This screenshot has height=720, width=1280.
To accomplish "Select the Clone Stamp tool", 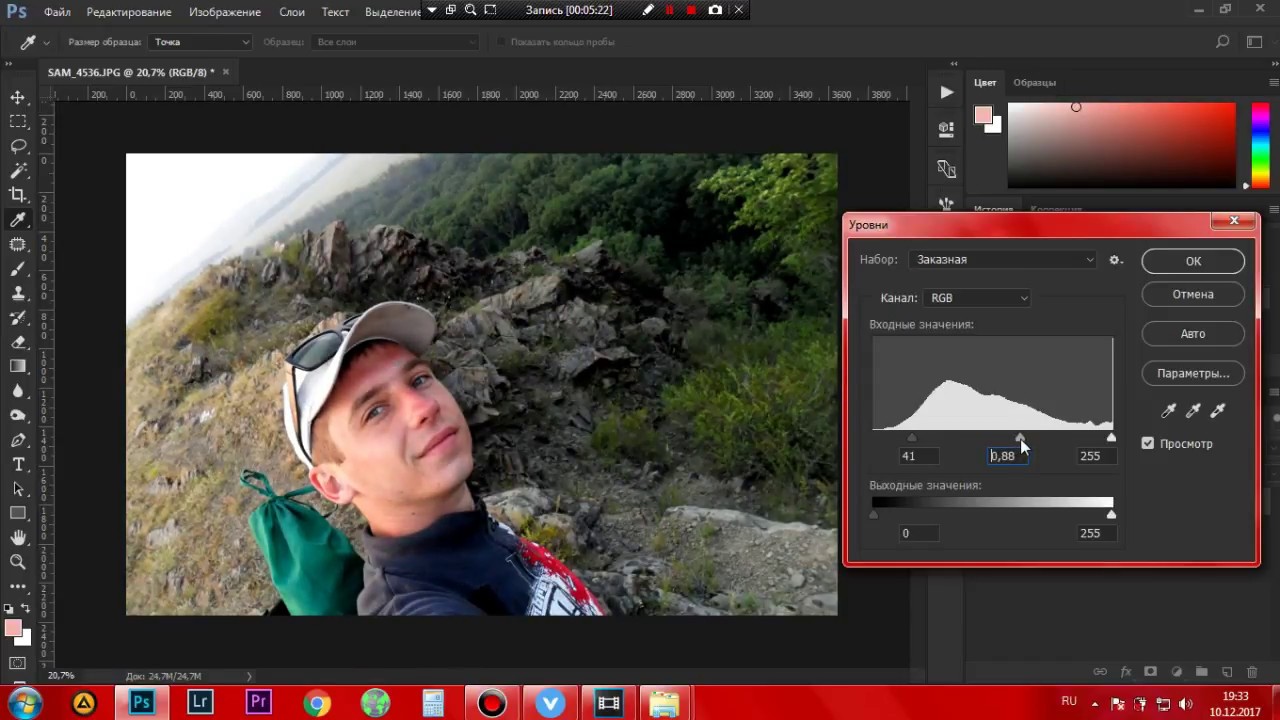I will pyautogui.click(x=18, y=293).
